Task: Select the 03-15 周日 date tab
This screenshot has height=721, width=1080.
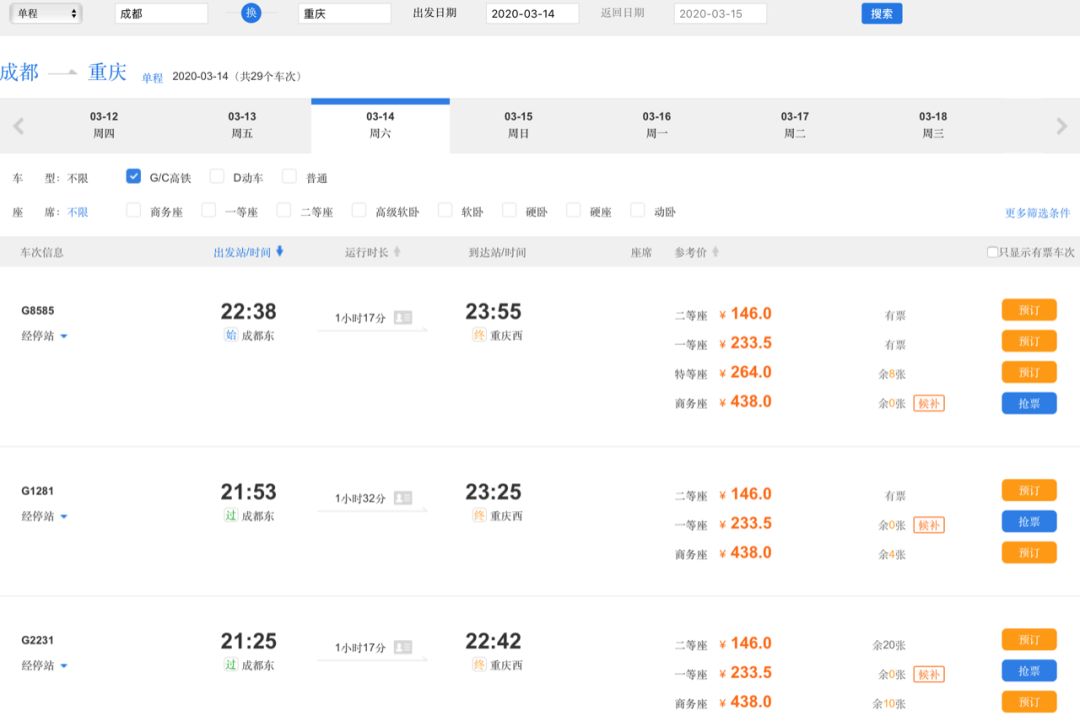Action: click(518, 125)
